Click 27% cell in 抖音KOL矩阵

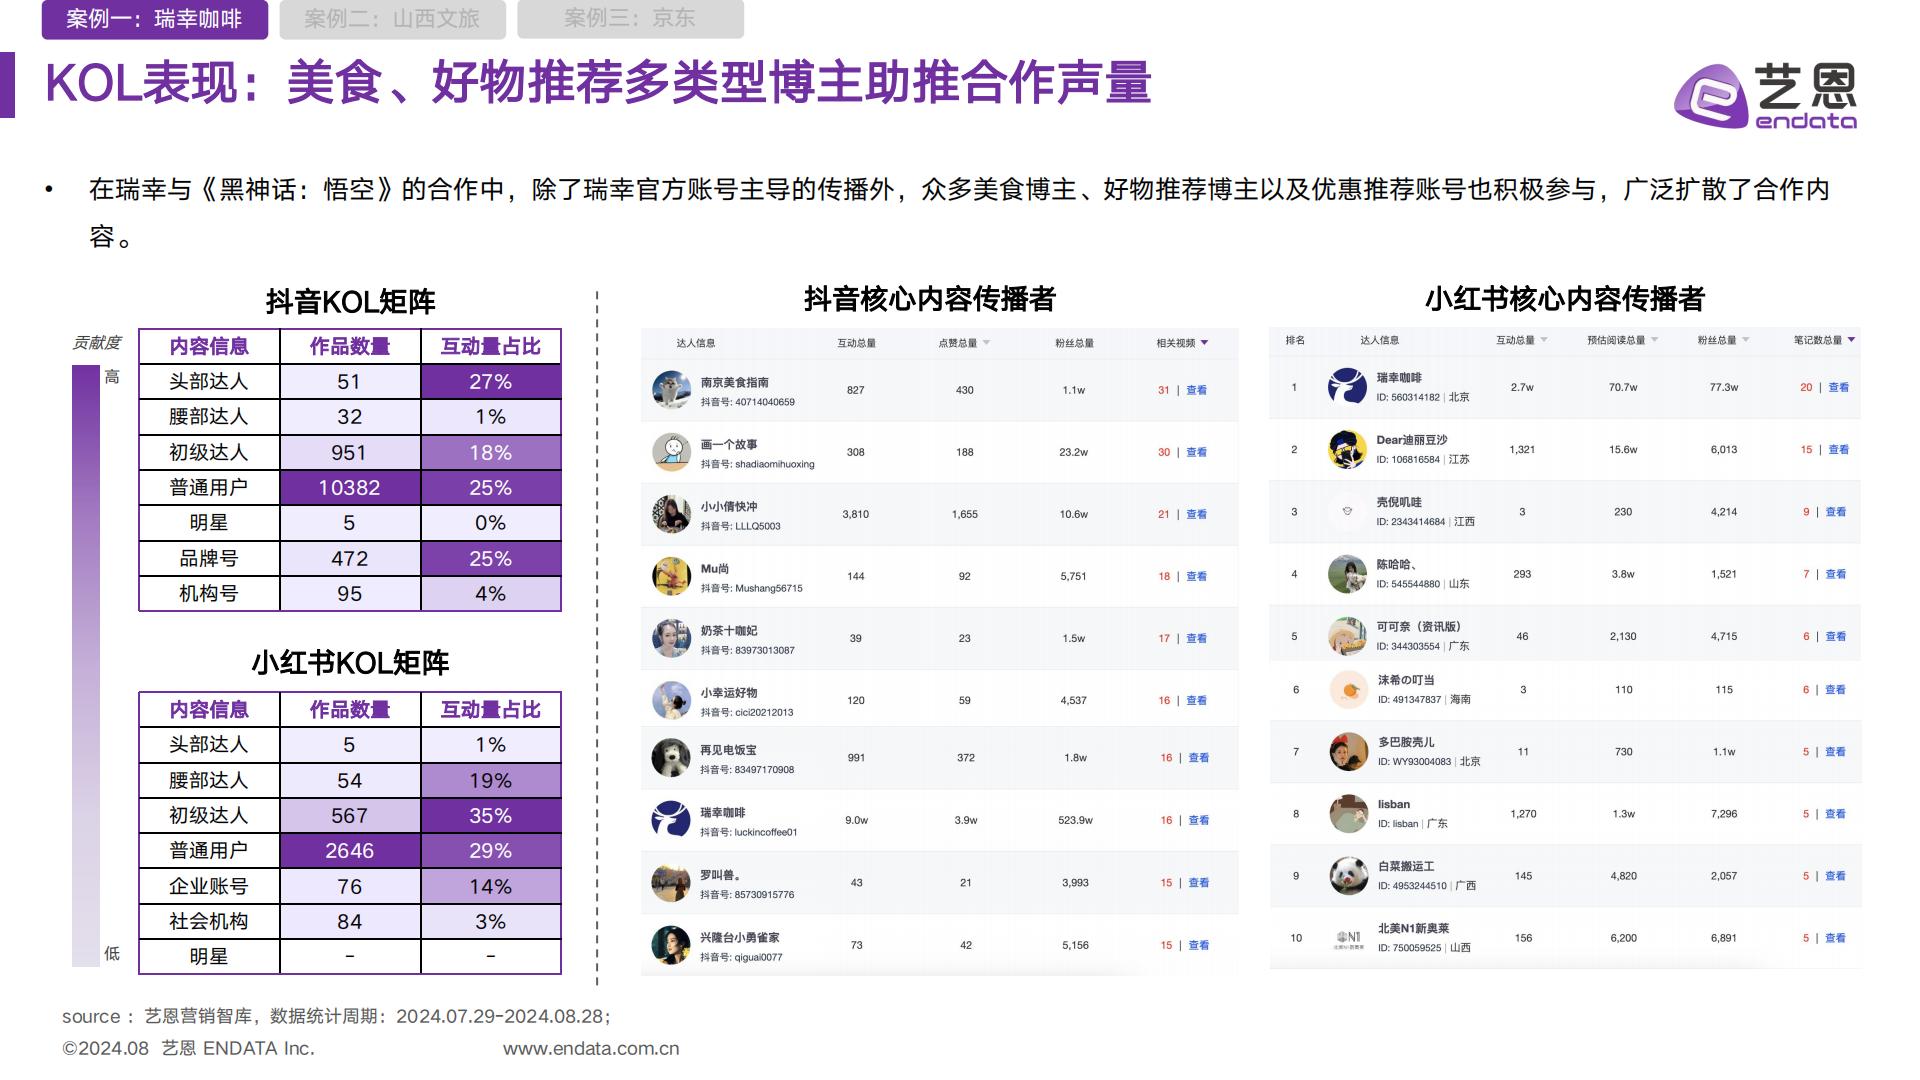491,382
